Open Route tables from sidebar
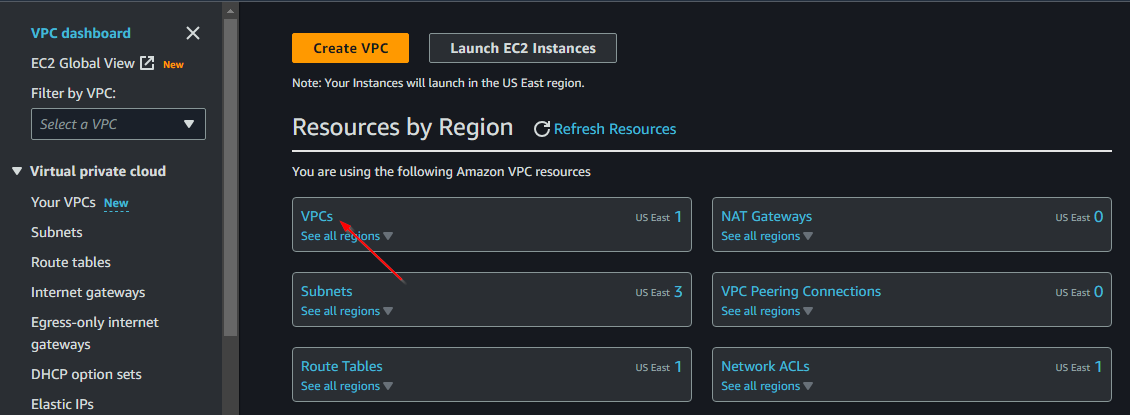The height and width of the screenshot is (415, 1130). [71, 262]
